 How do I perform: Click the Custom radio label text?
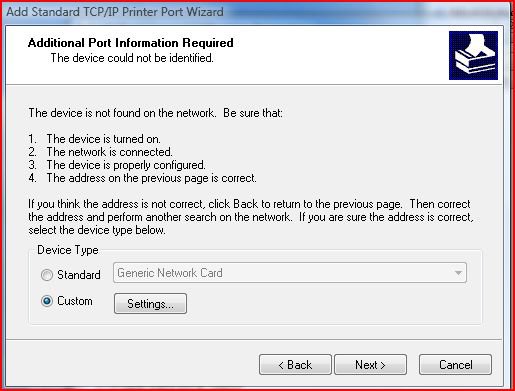[75, 301]
